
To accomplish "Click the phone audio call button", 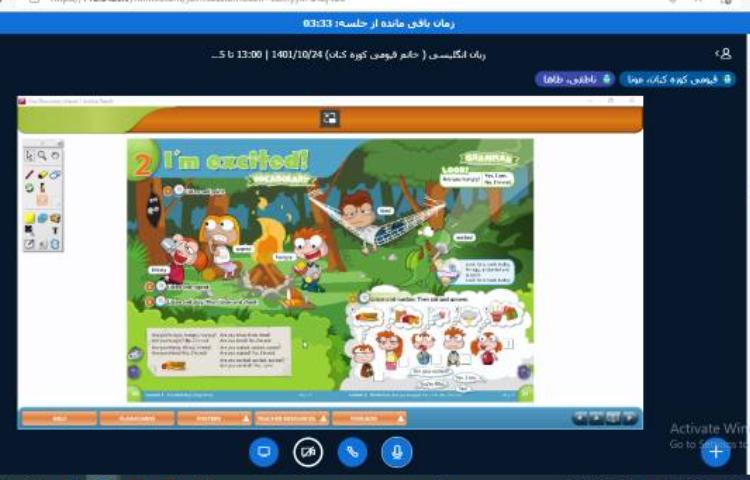I will coord(352,452).
